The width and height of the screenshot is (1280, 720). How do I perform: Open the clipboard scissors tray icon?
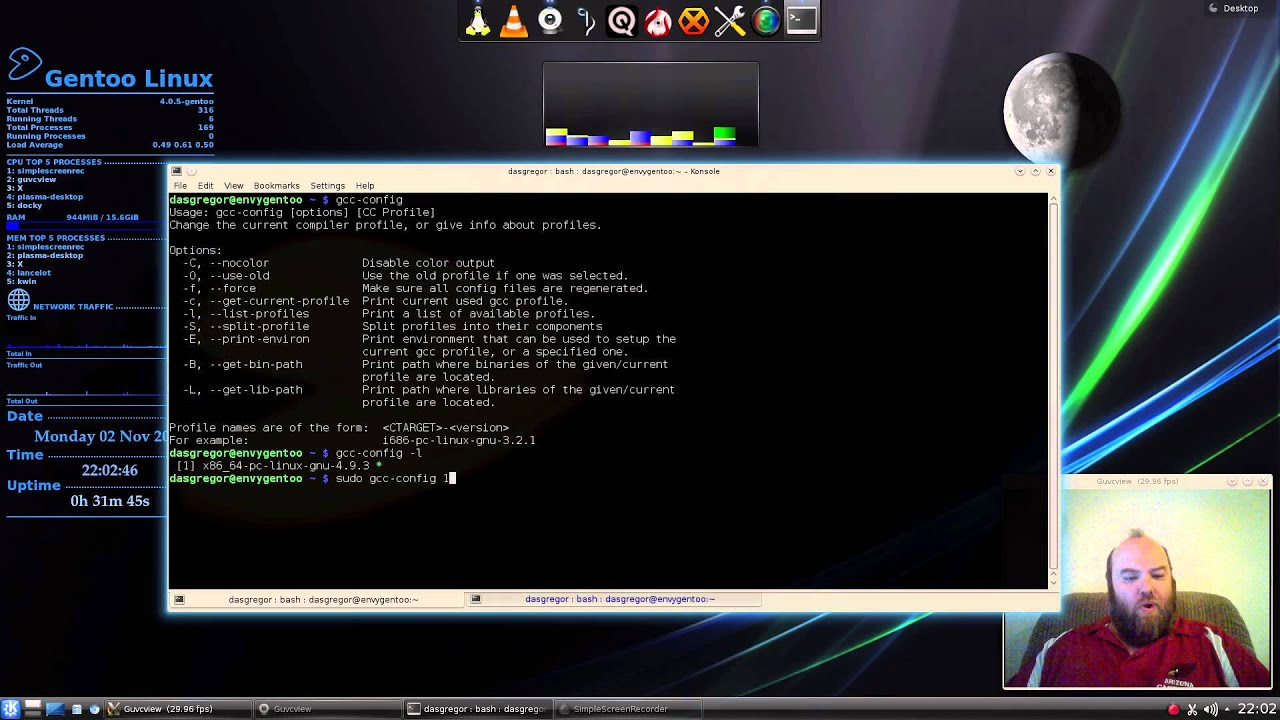click(x=1192, y=709)
